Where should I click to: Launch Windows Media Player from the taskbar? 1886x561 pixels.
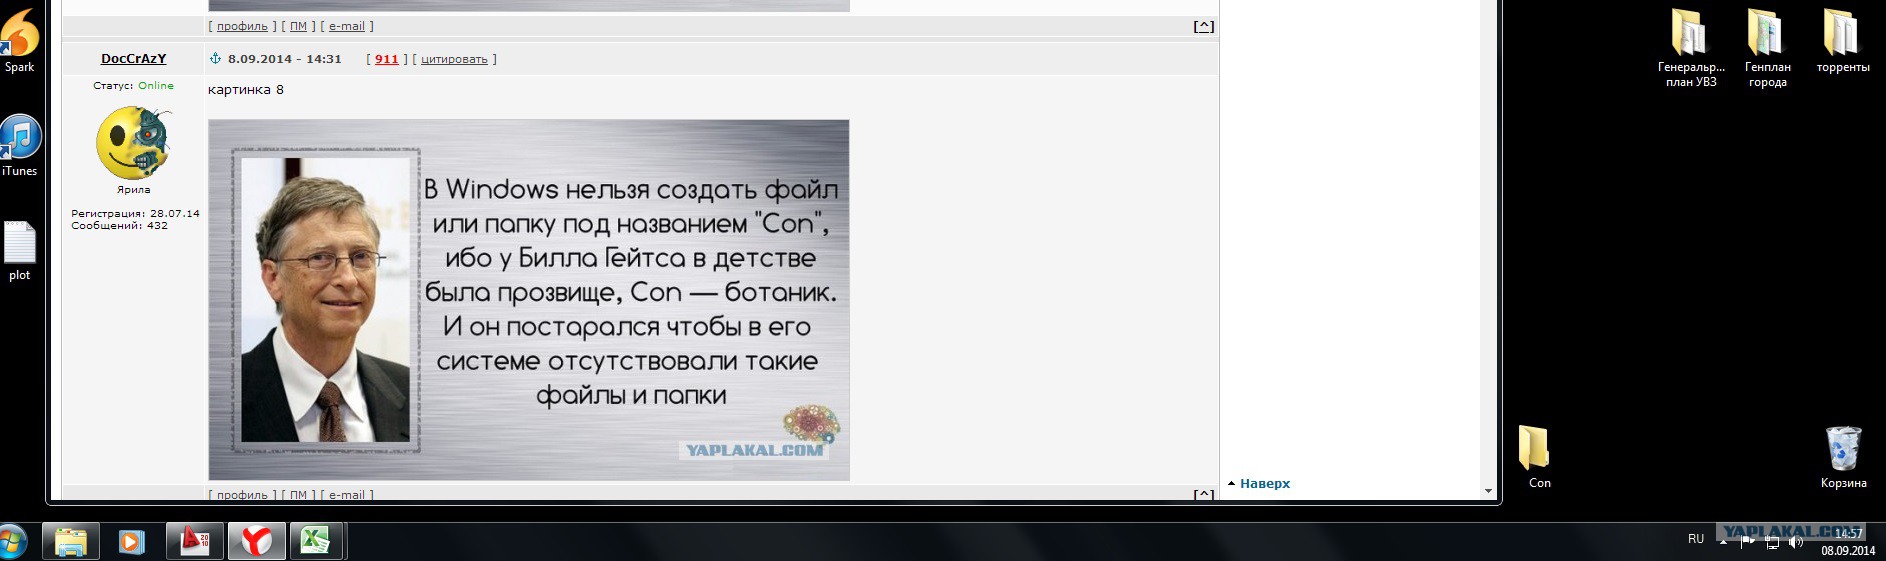click(x=131, y=542)
